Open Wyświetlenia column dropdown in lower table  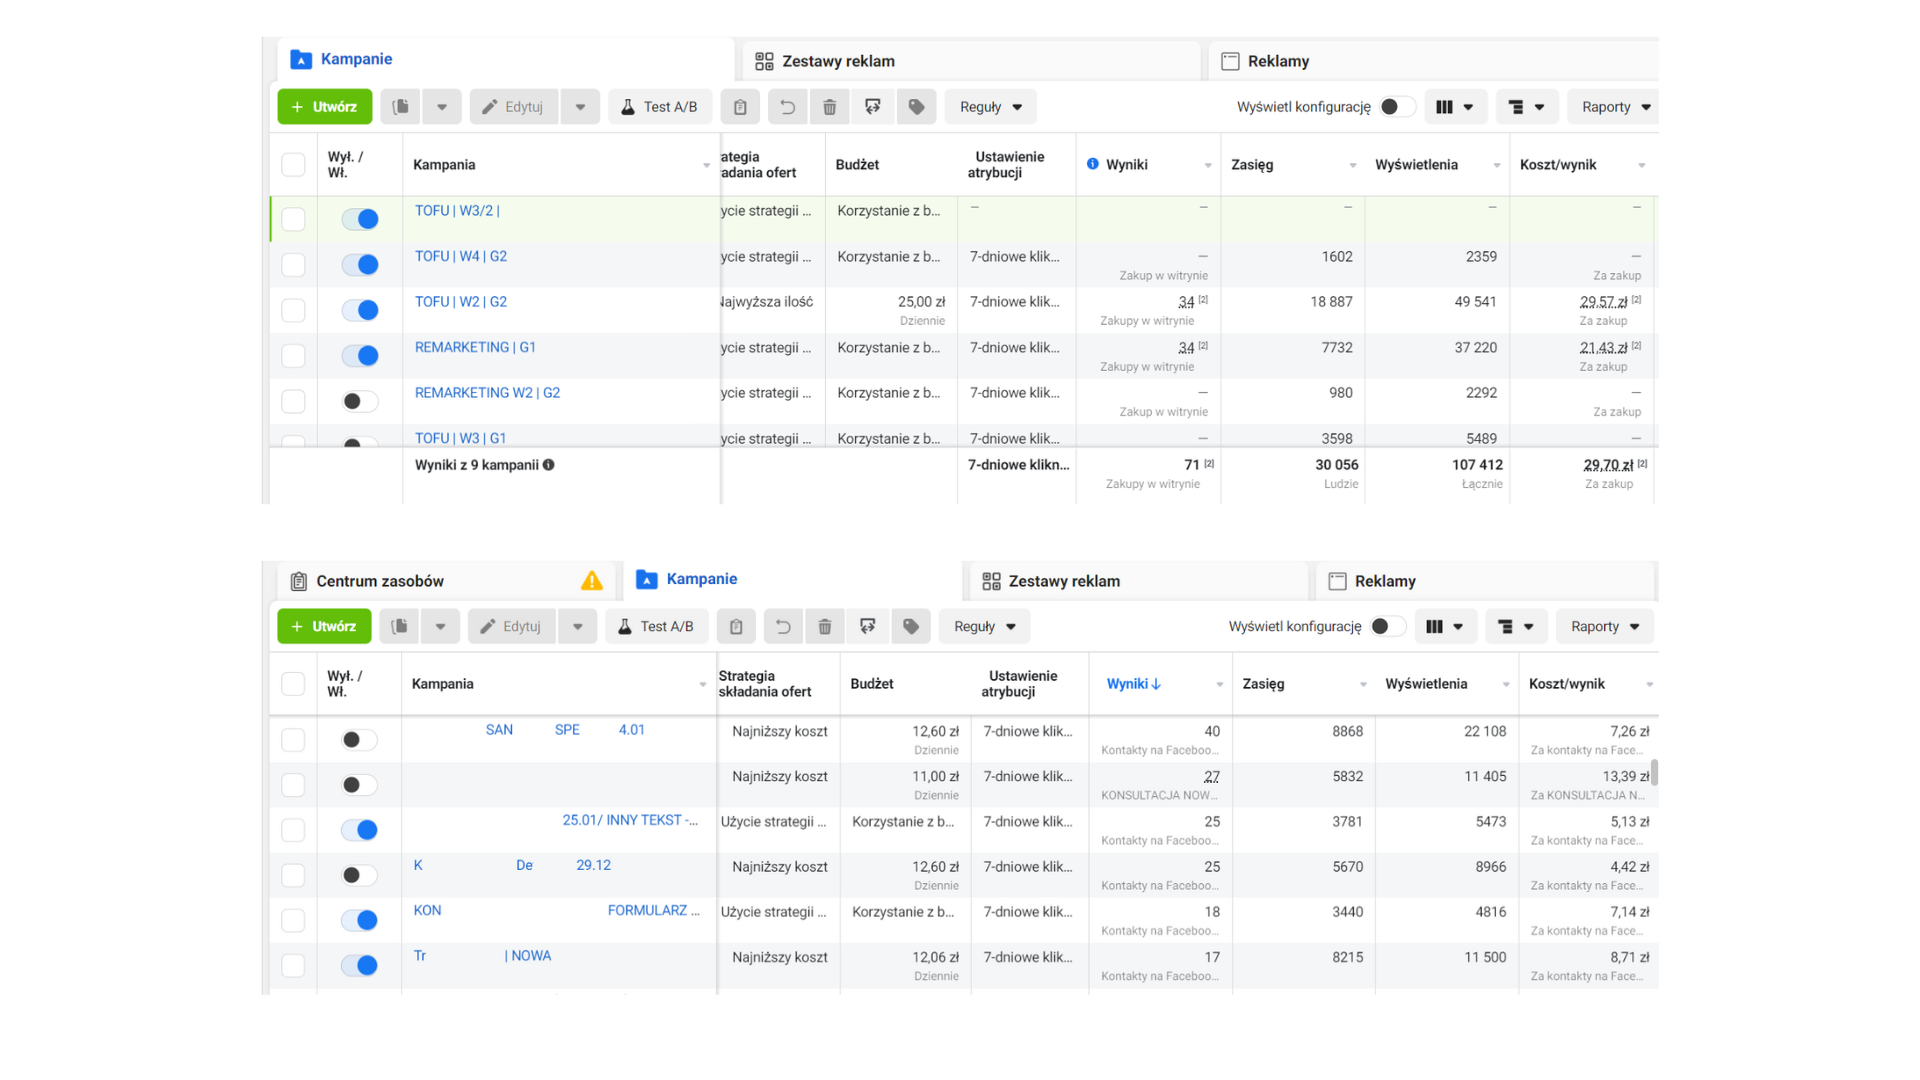pyautogui.click(x=1505, y=684)
